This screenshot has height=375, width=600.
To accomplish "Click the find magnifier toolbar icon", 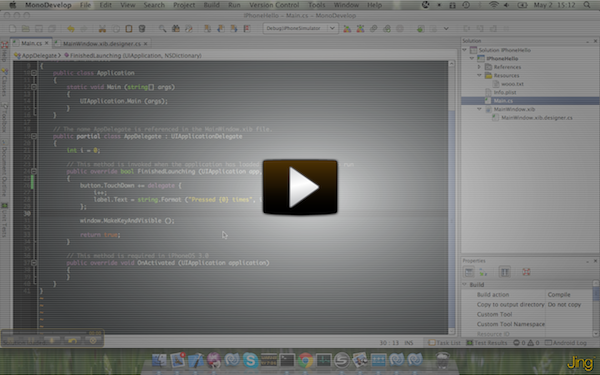I will click(163, 29).
